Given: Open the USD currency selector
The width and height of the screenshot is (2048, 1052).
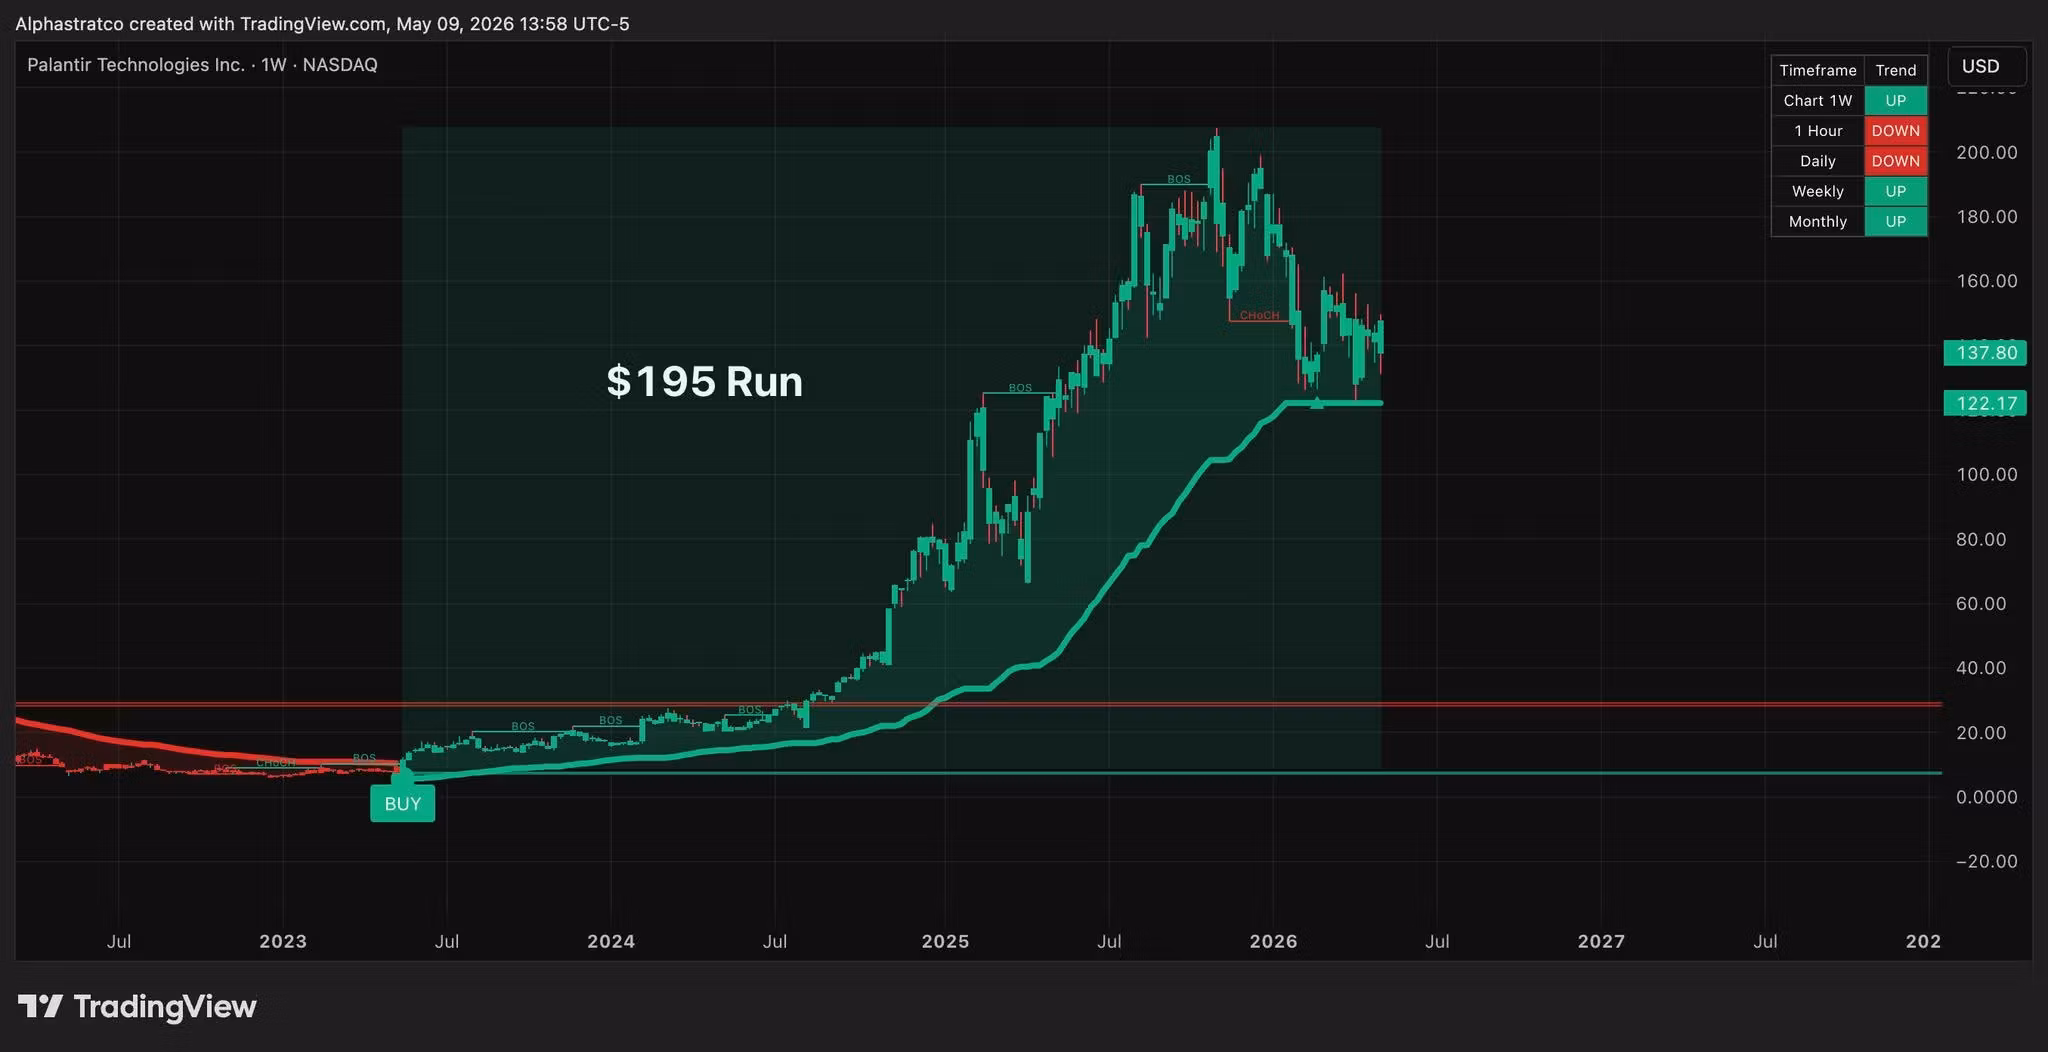Looking at the screenshot, I should tap(1986, 66).
